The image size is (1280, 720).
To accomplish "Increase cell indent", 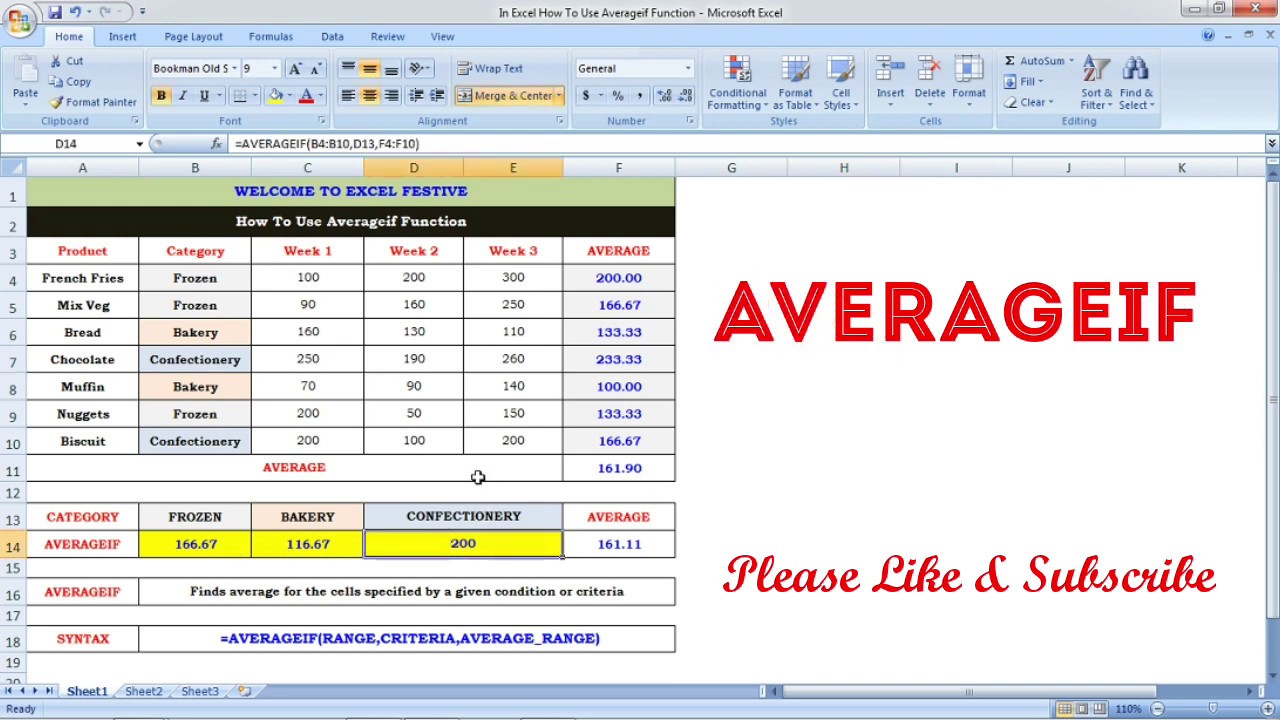I will click(438, 96).
